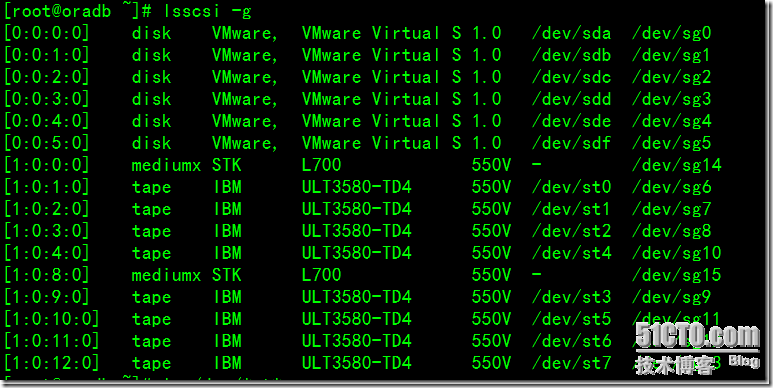The width and height of the screenshot is (773, 388).
Task: Select the SCSI address [0:0:1:0]
Action: click(46, 55)
